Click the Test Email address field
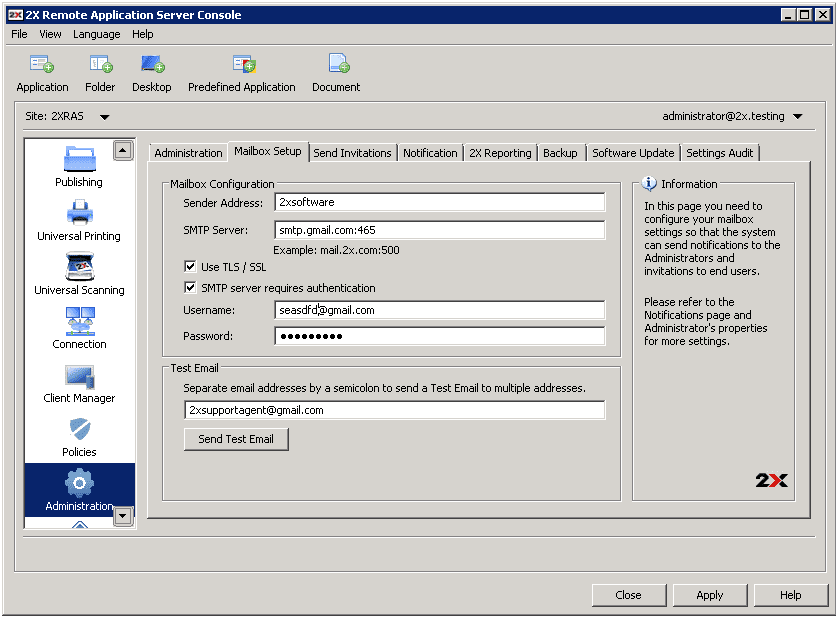This screenshot has height=619, width=840. click(395, 410)
